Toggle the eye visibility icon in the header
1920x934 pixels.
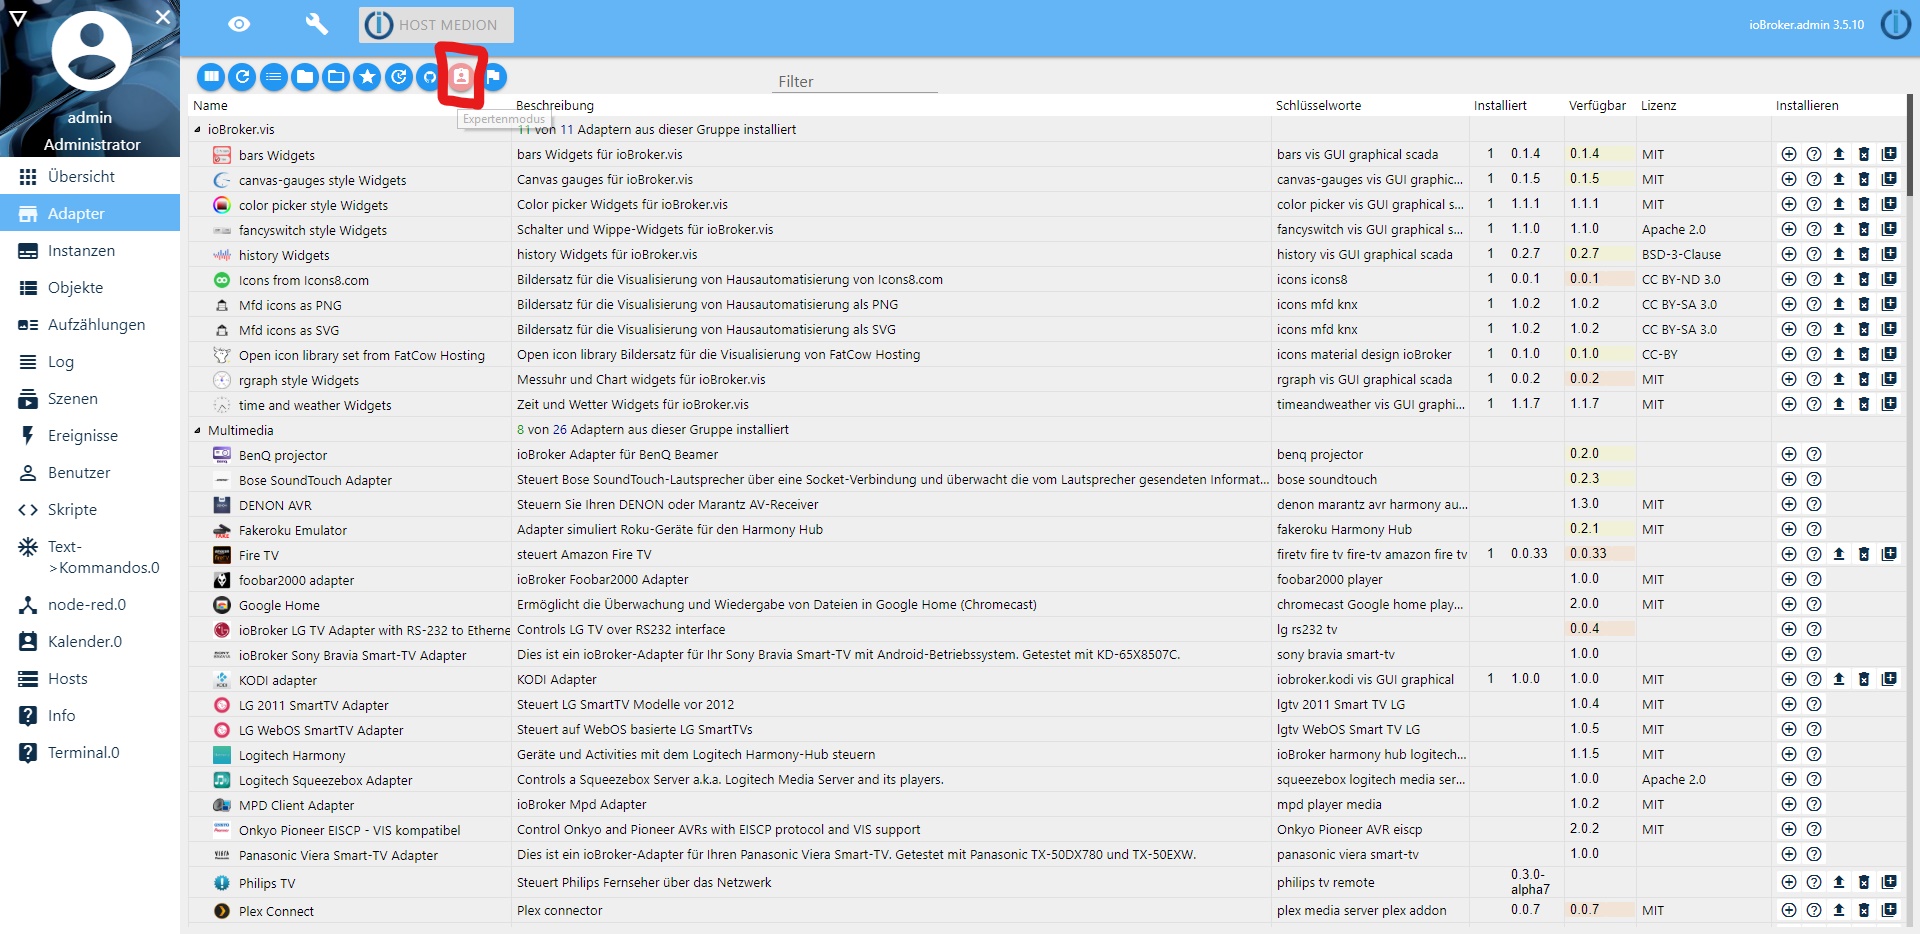tap(239, 24)
